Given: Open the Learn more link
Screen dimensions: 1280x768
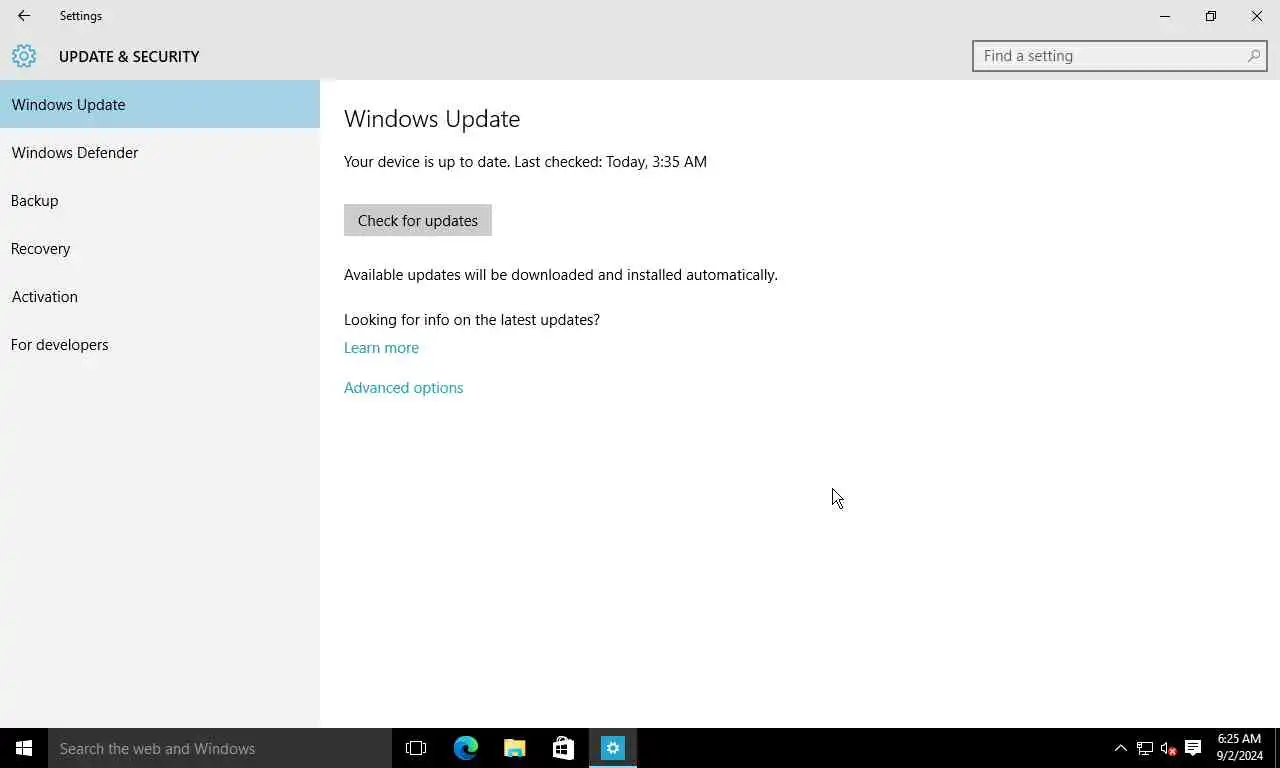Looking at the screenshot, I should point(381,348).
